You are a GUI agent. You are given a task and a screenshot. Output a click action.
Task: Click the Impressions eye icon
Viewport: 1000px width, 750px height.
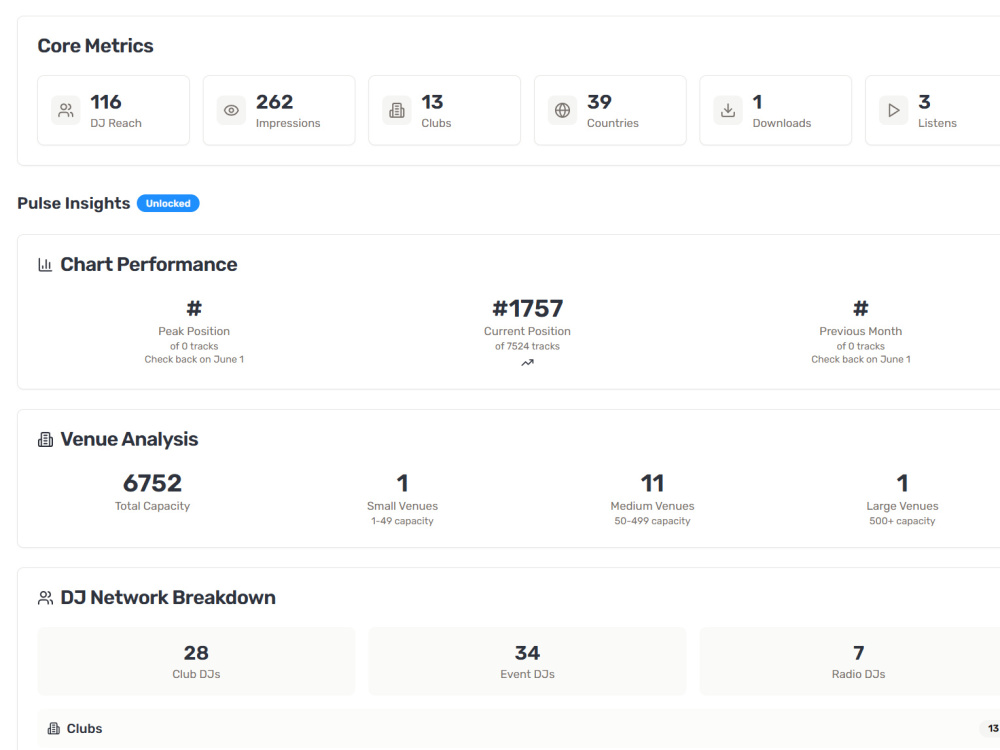tap(231, 110)
